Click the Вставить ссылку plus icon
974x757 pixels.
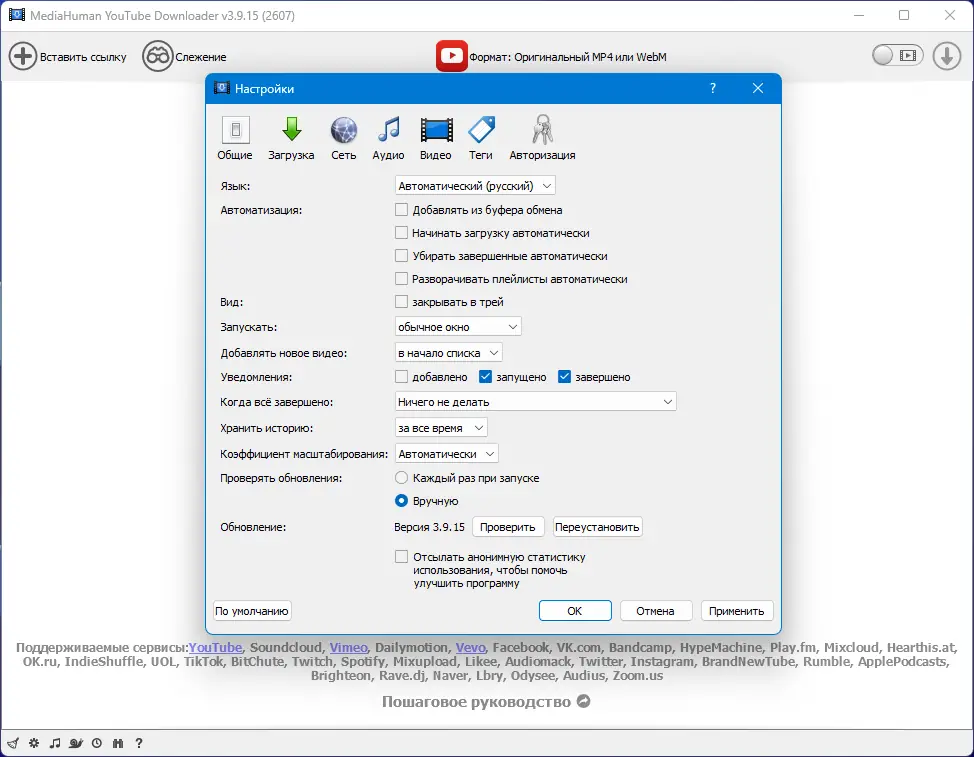pyautogui.click(x=23, y=57)
